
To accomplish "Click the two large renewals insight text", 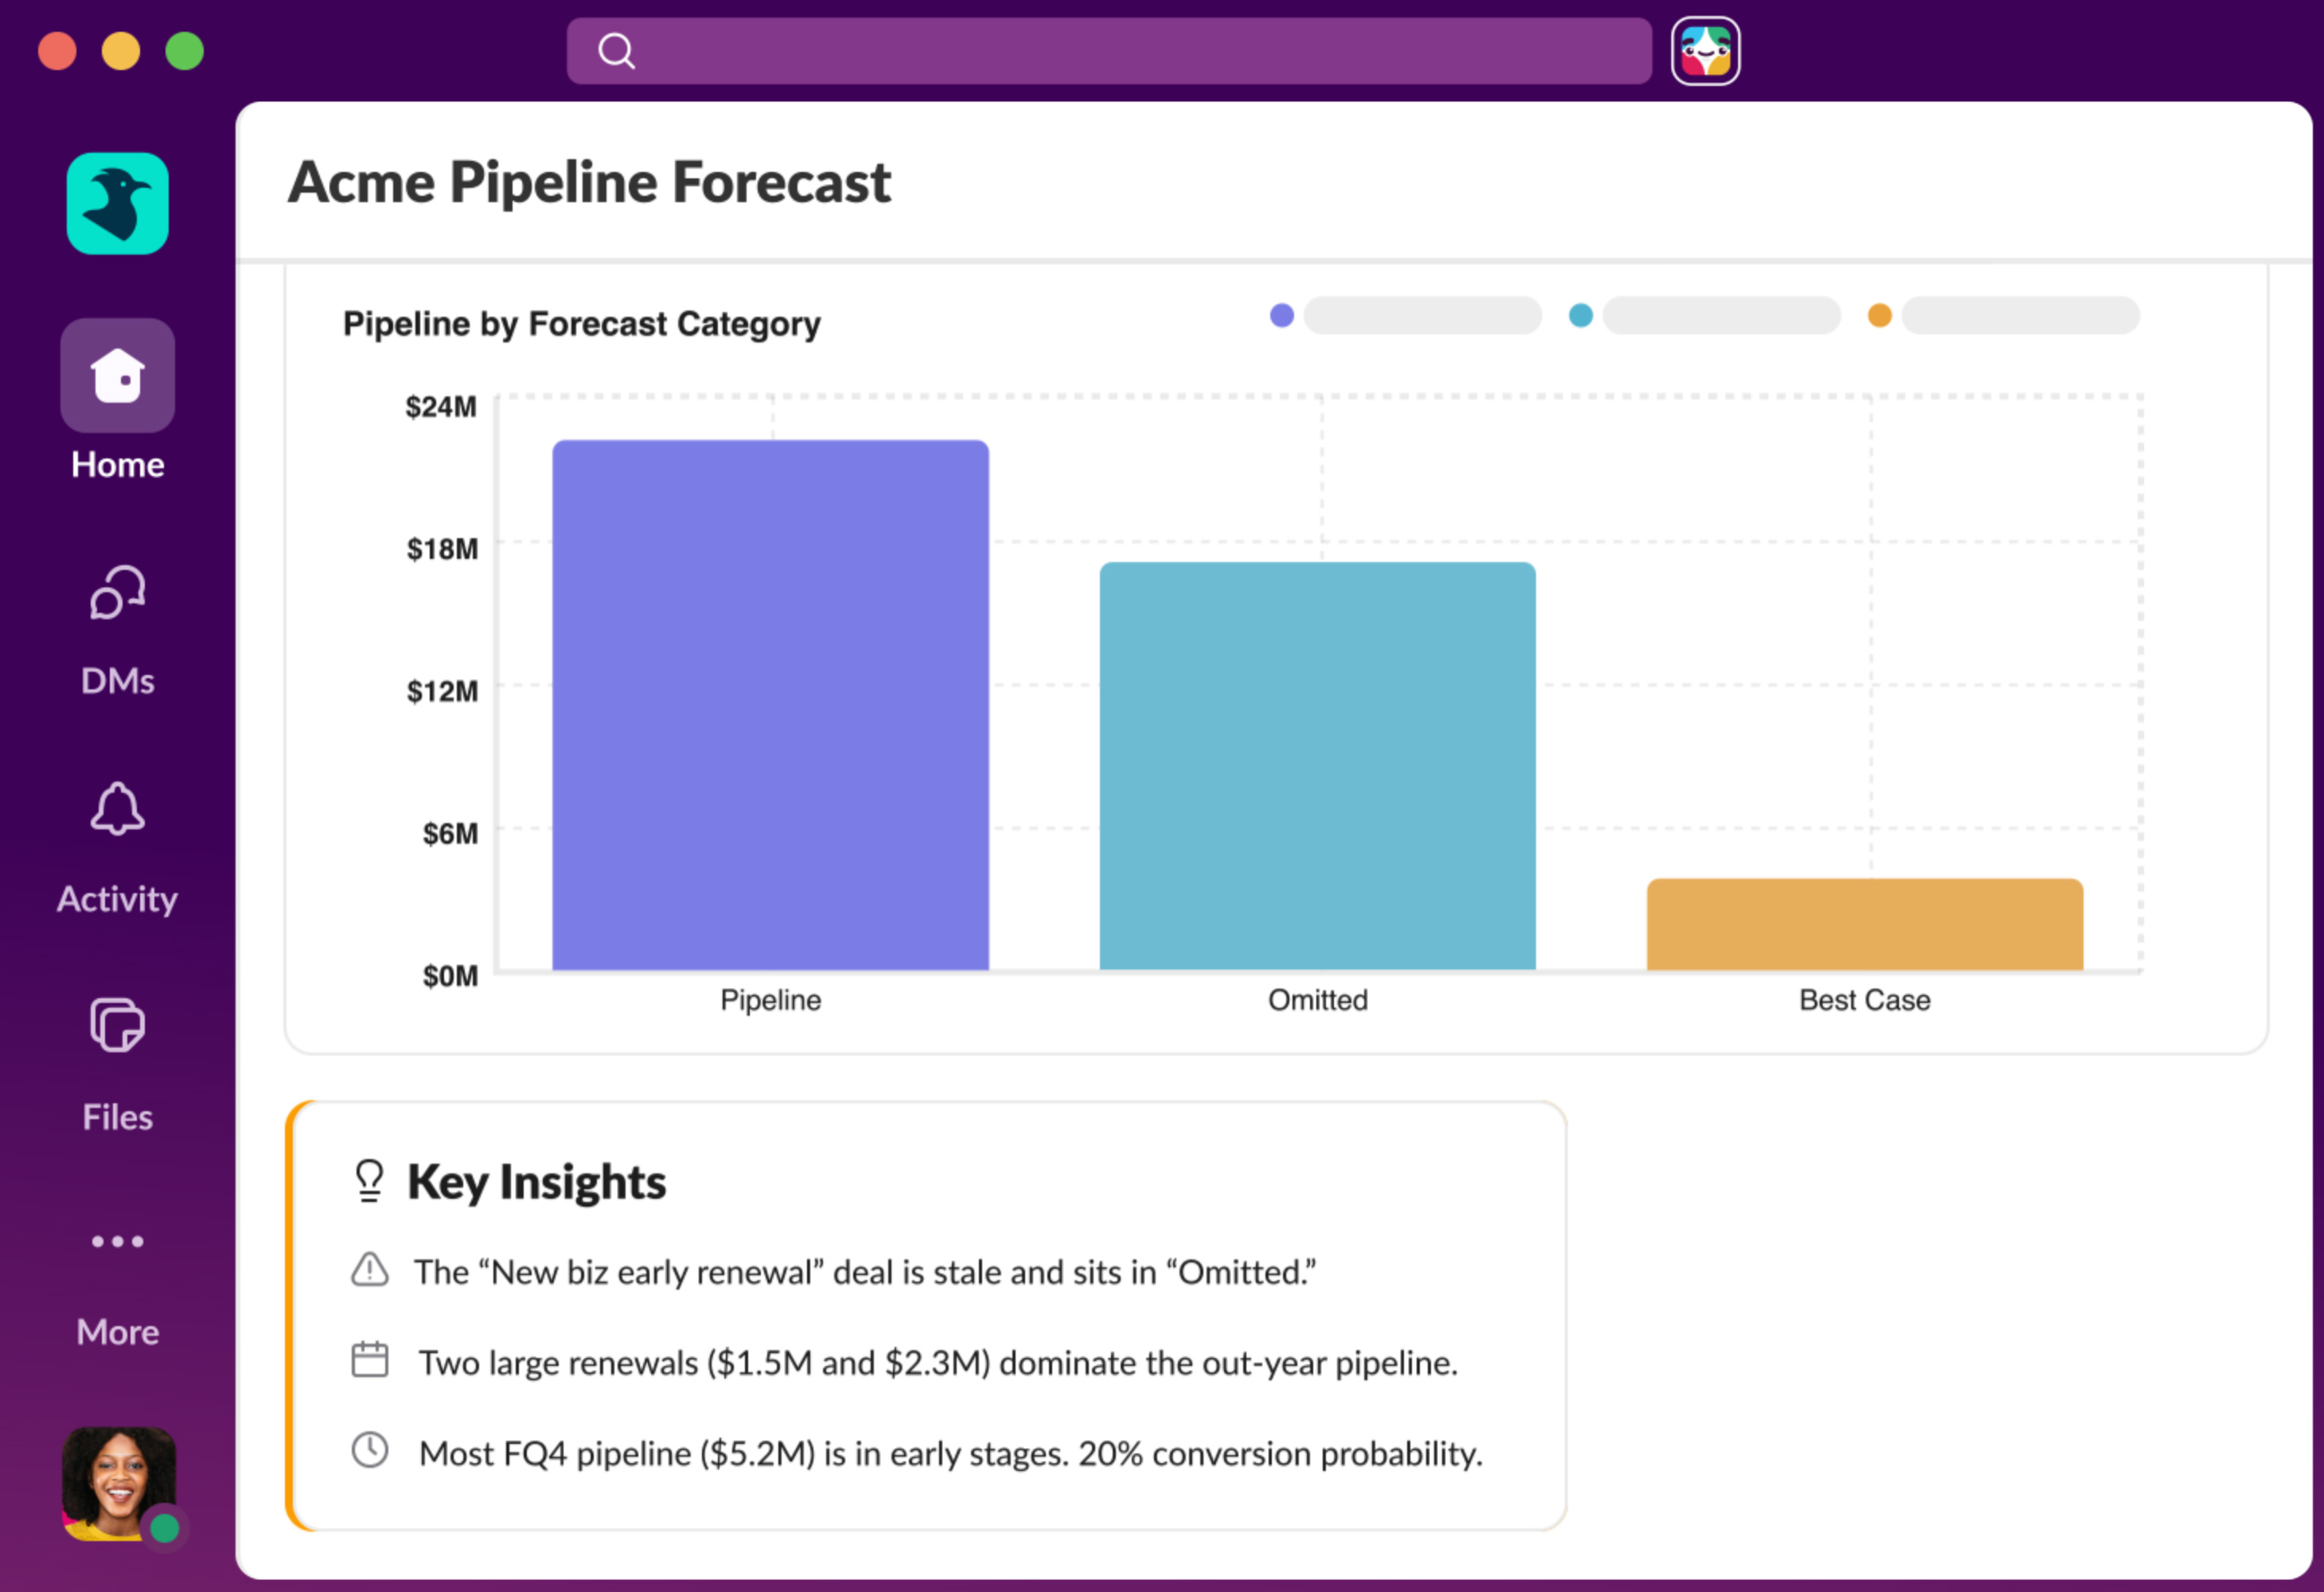I will click(938, 1363).
